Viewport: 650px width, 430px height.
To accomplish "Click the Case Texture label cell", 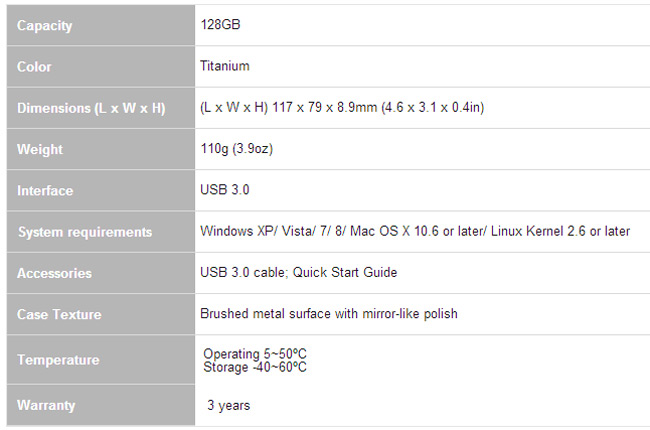I will (59, 314).
